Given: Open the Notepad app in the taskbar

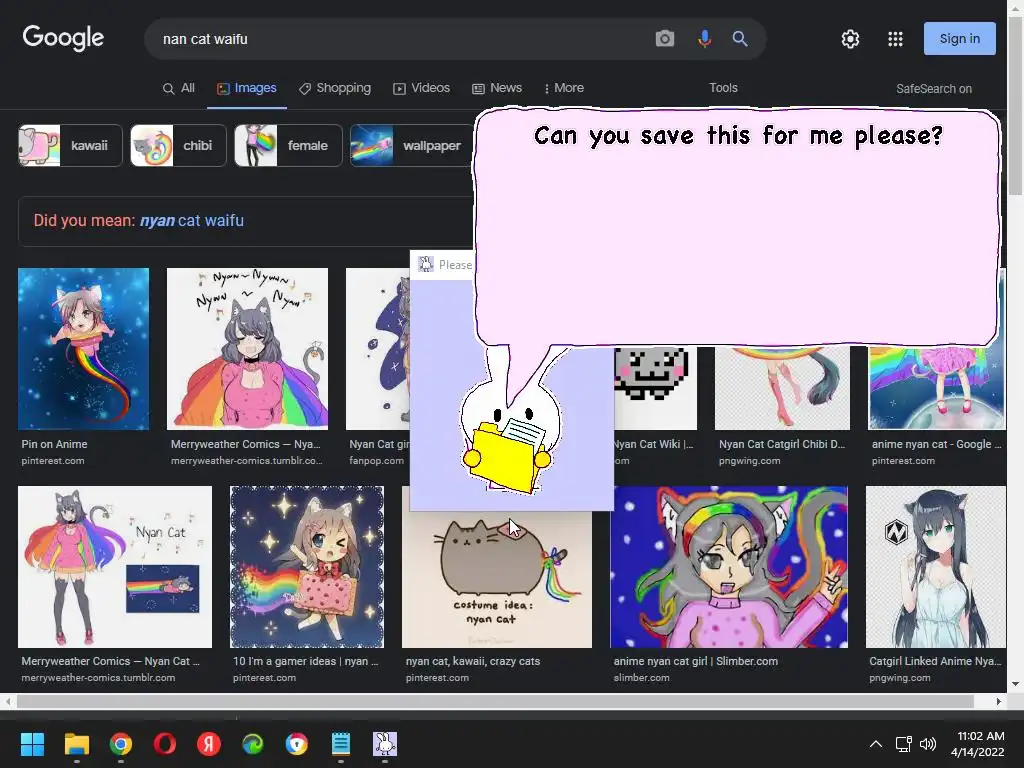Looking at the screenshot, I should 341,744.
